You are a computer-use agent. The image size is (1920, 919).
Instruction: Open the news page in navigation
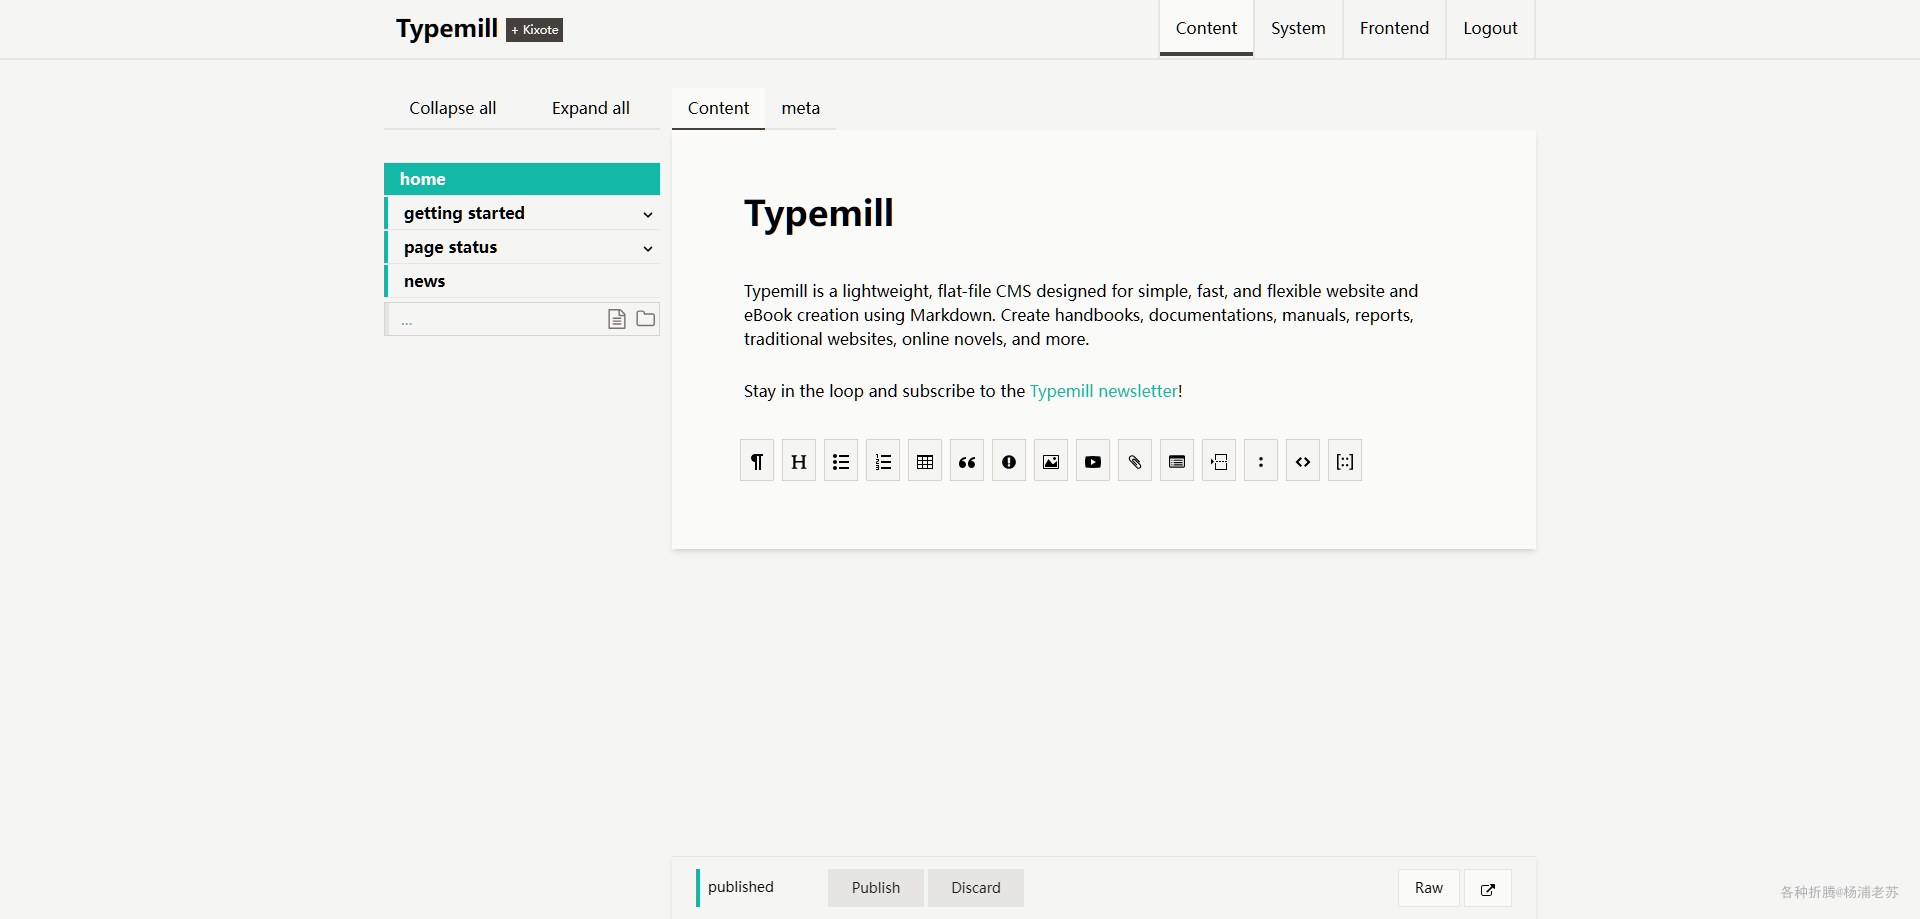522,281
